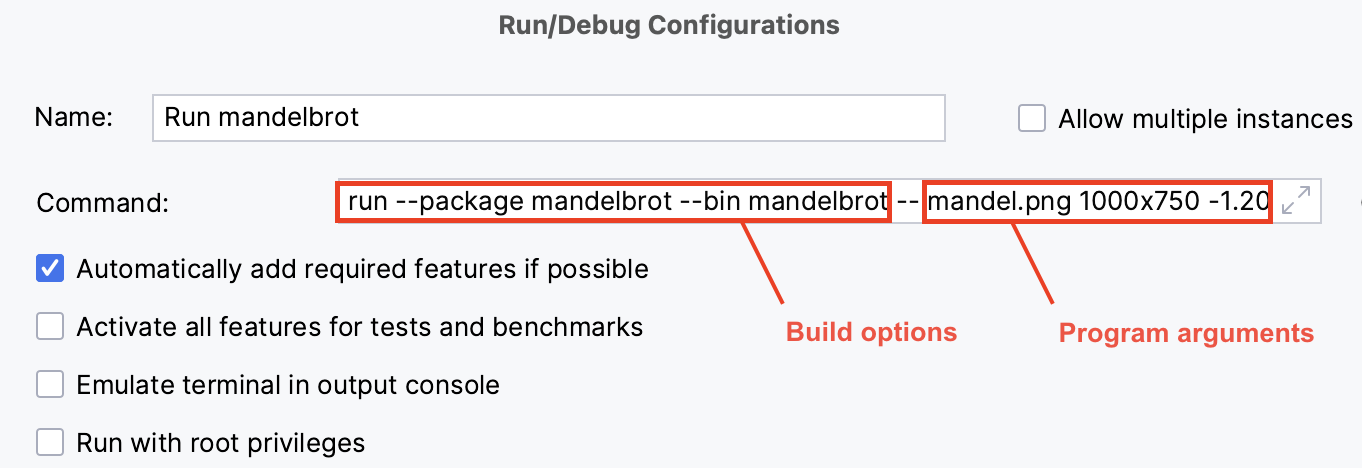Click the Automatically add required features label
The image size is (1362, 468).
click(362, 269)
